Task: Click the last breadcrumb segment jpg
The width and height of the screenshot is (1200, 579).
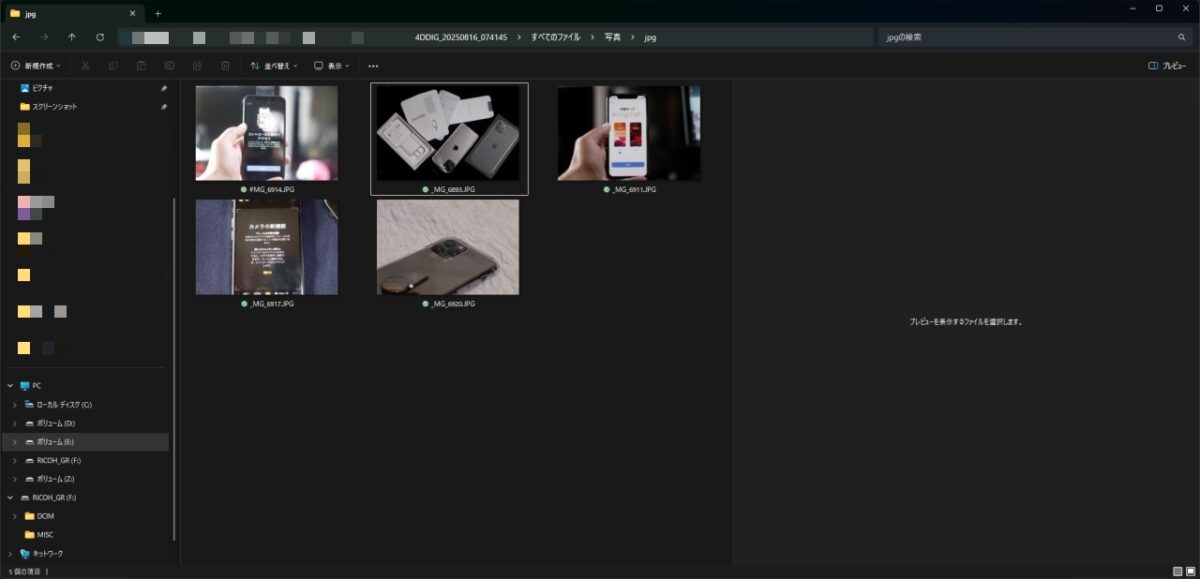Action: [650, 37]
